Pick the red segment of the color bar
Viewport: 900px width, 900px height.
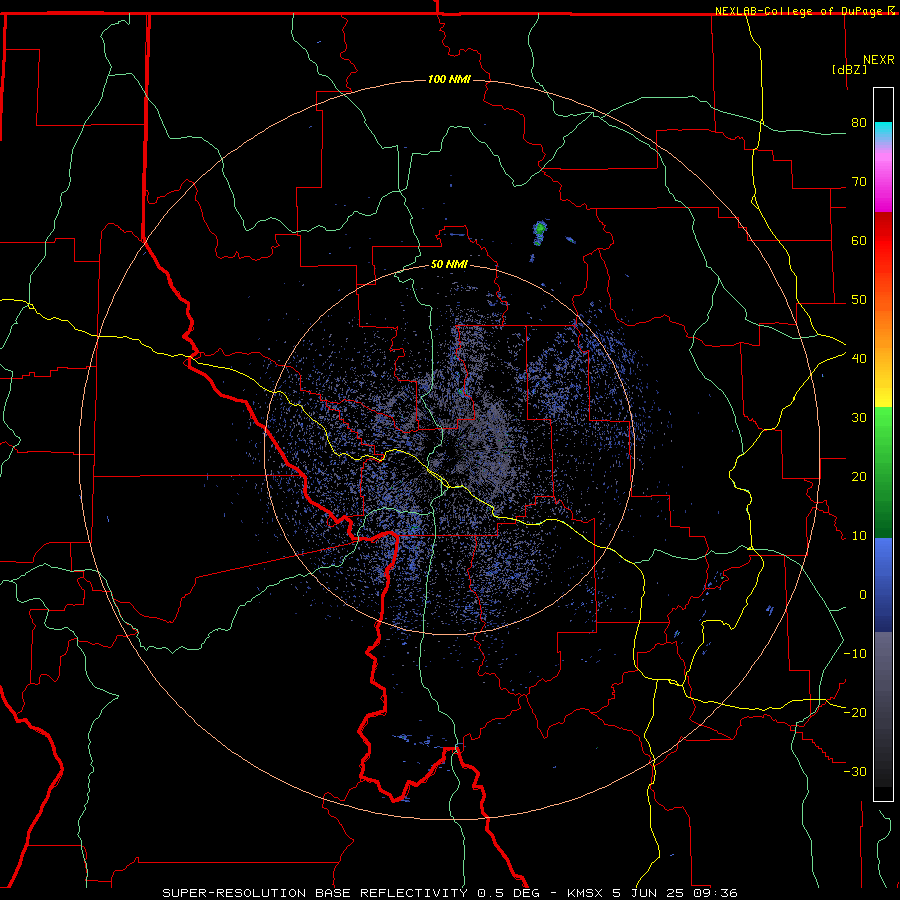pos(883,241)
